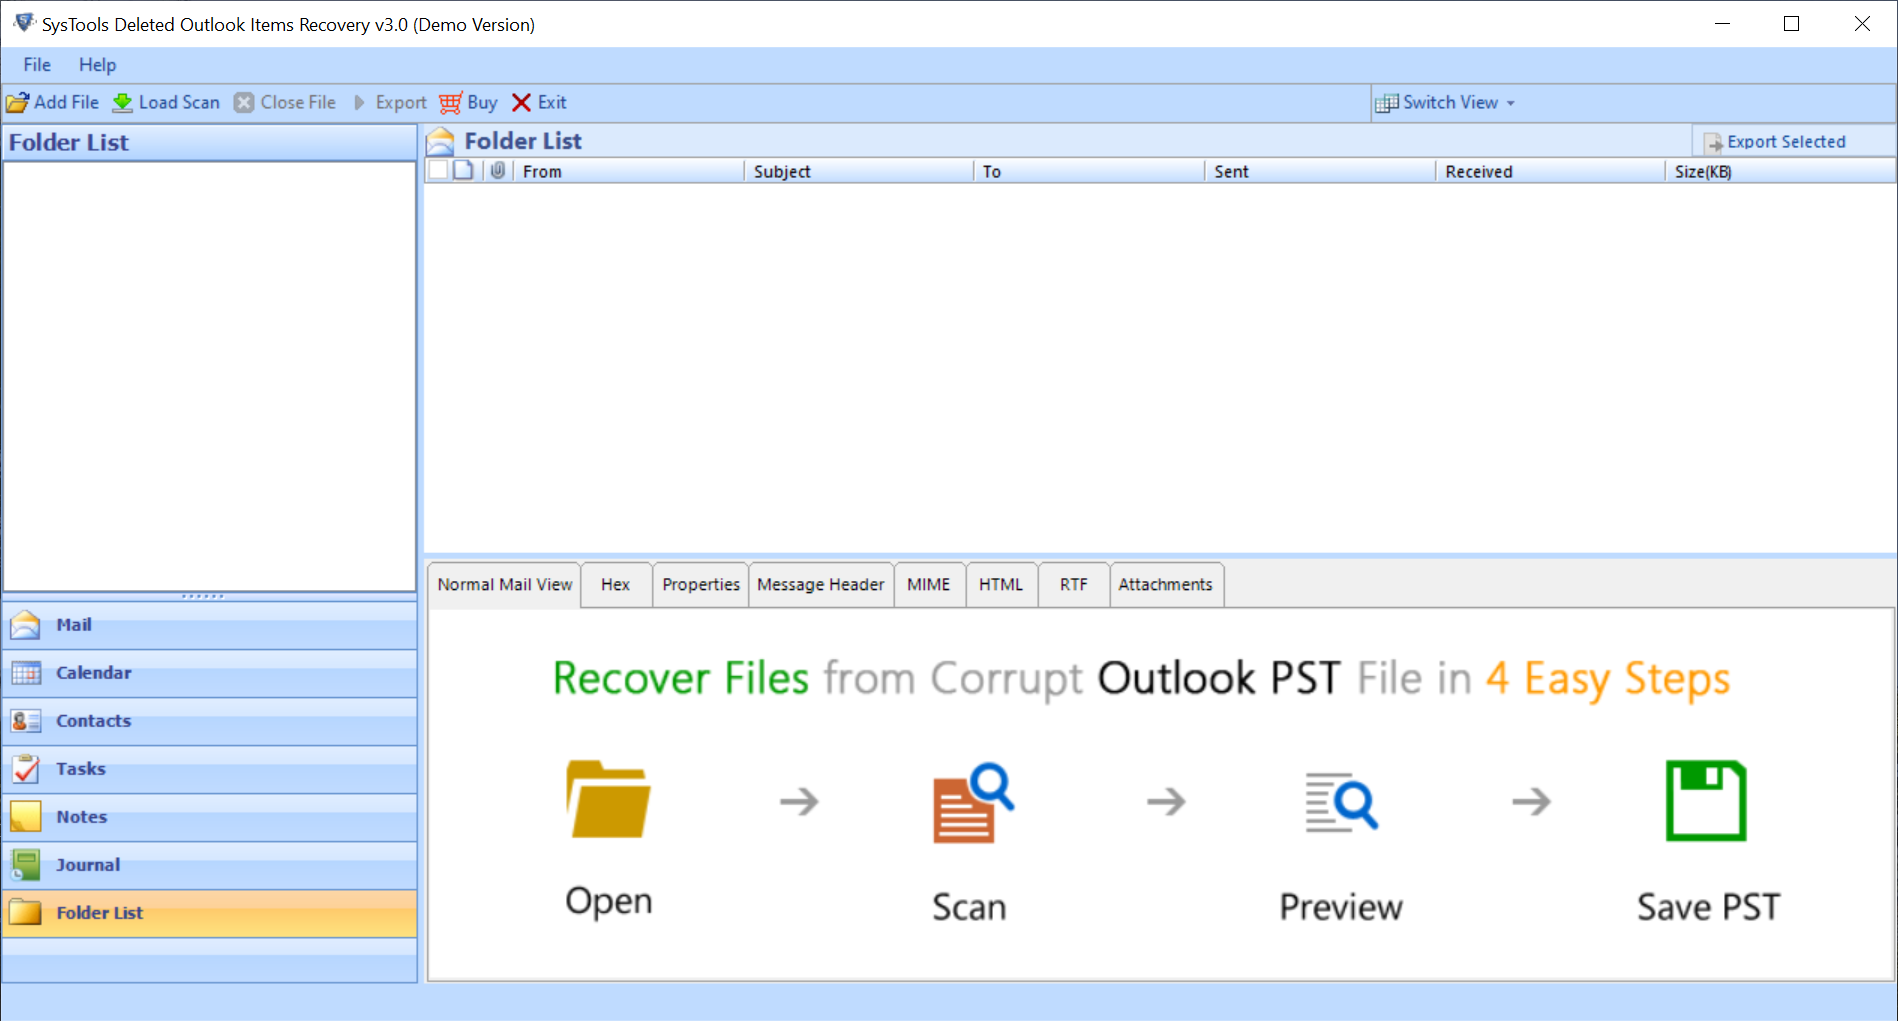
Task: Click the attachment column header icon
Action: click(x=498, y=171)
